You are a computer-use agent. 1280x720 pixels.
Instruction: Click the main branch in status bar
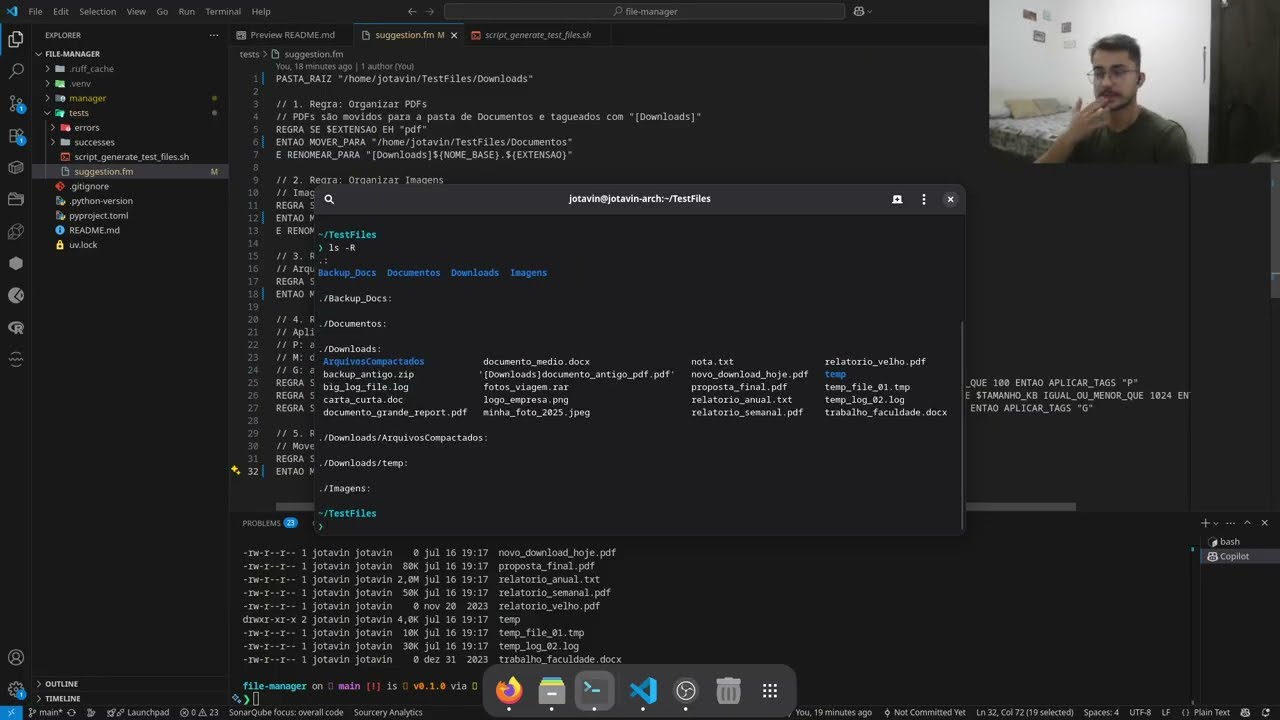coord(43,712)
